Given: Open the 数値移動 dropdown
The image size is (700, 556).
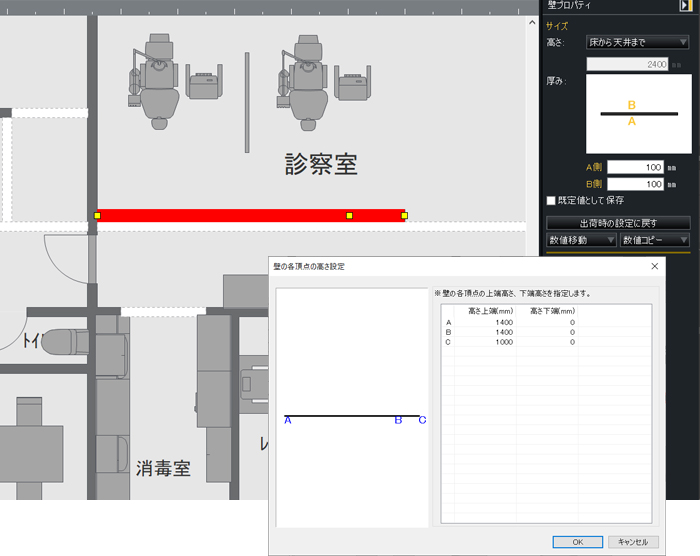Looking at the screenshot, I should [x=581, y=240].
